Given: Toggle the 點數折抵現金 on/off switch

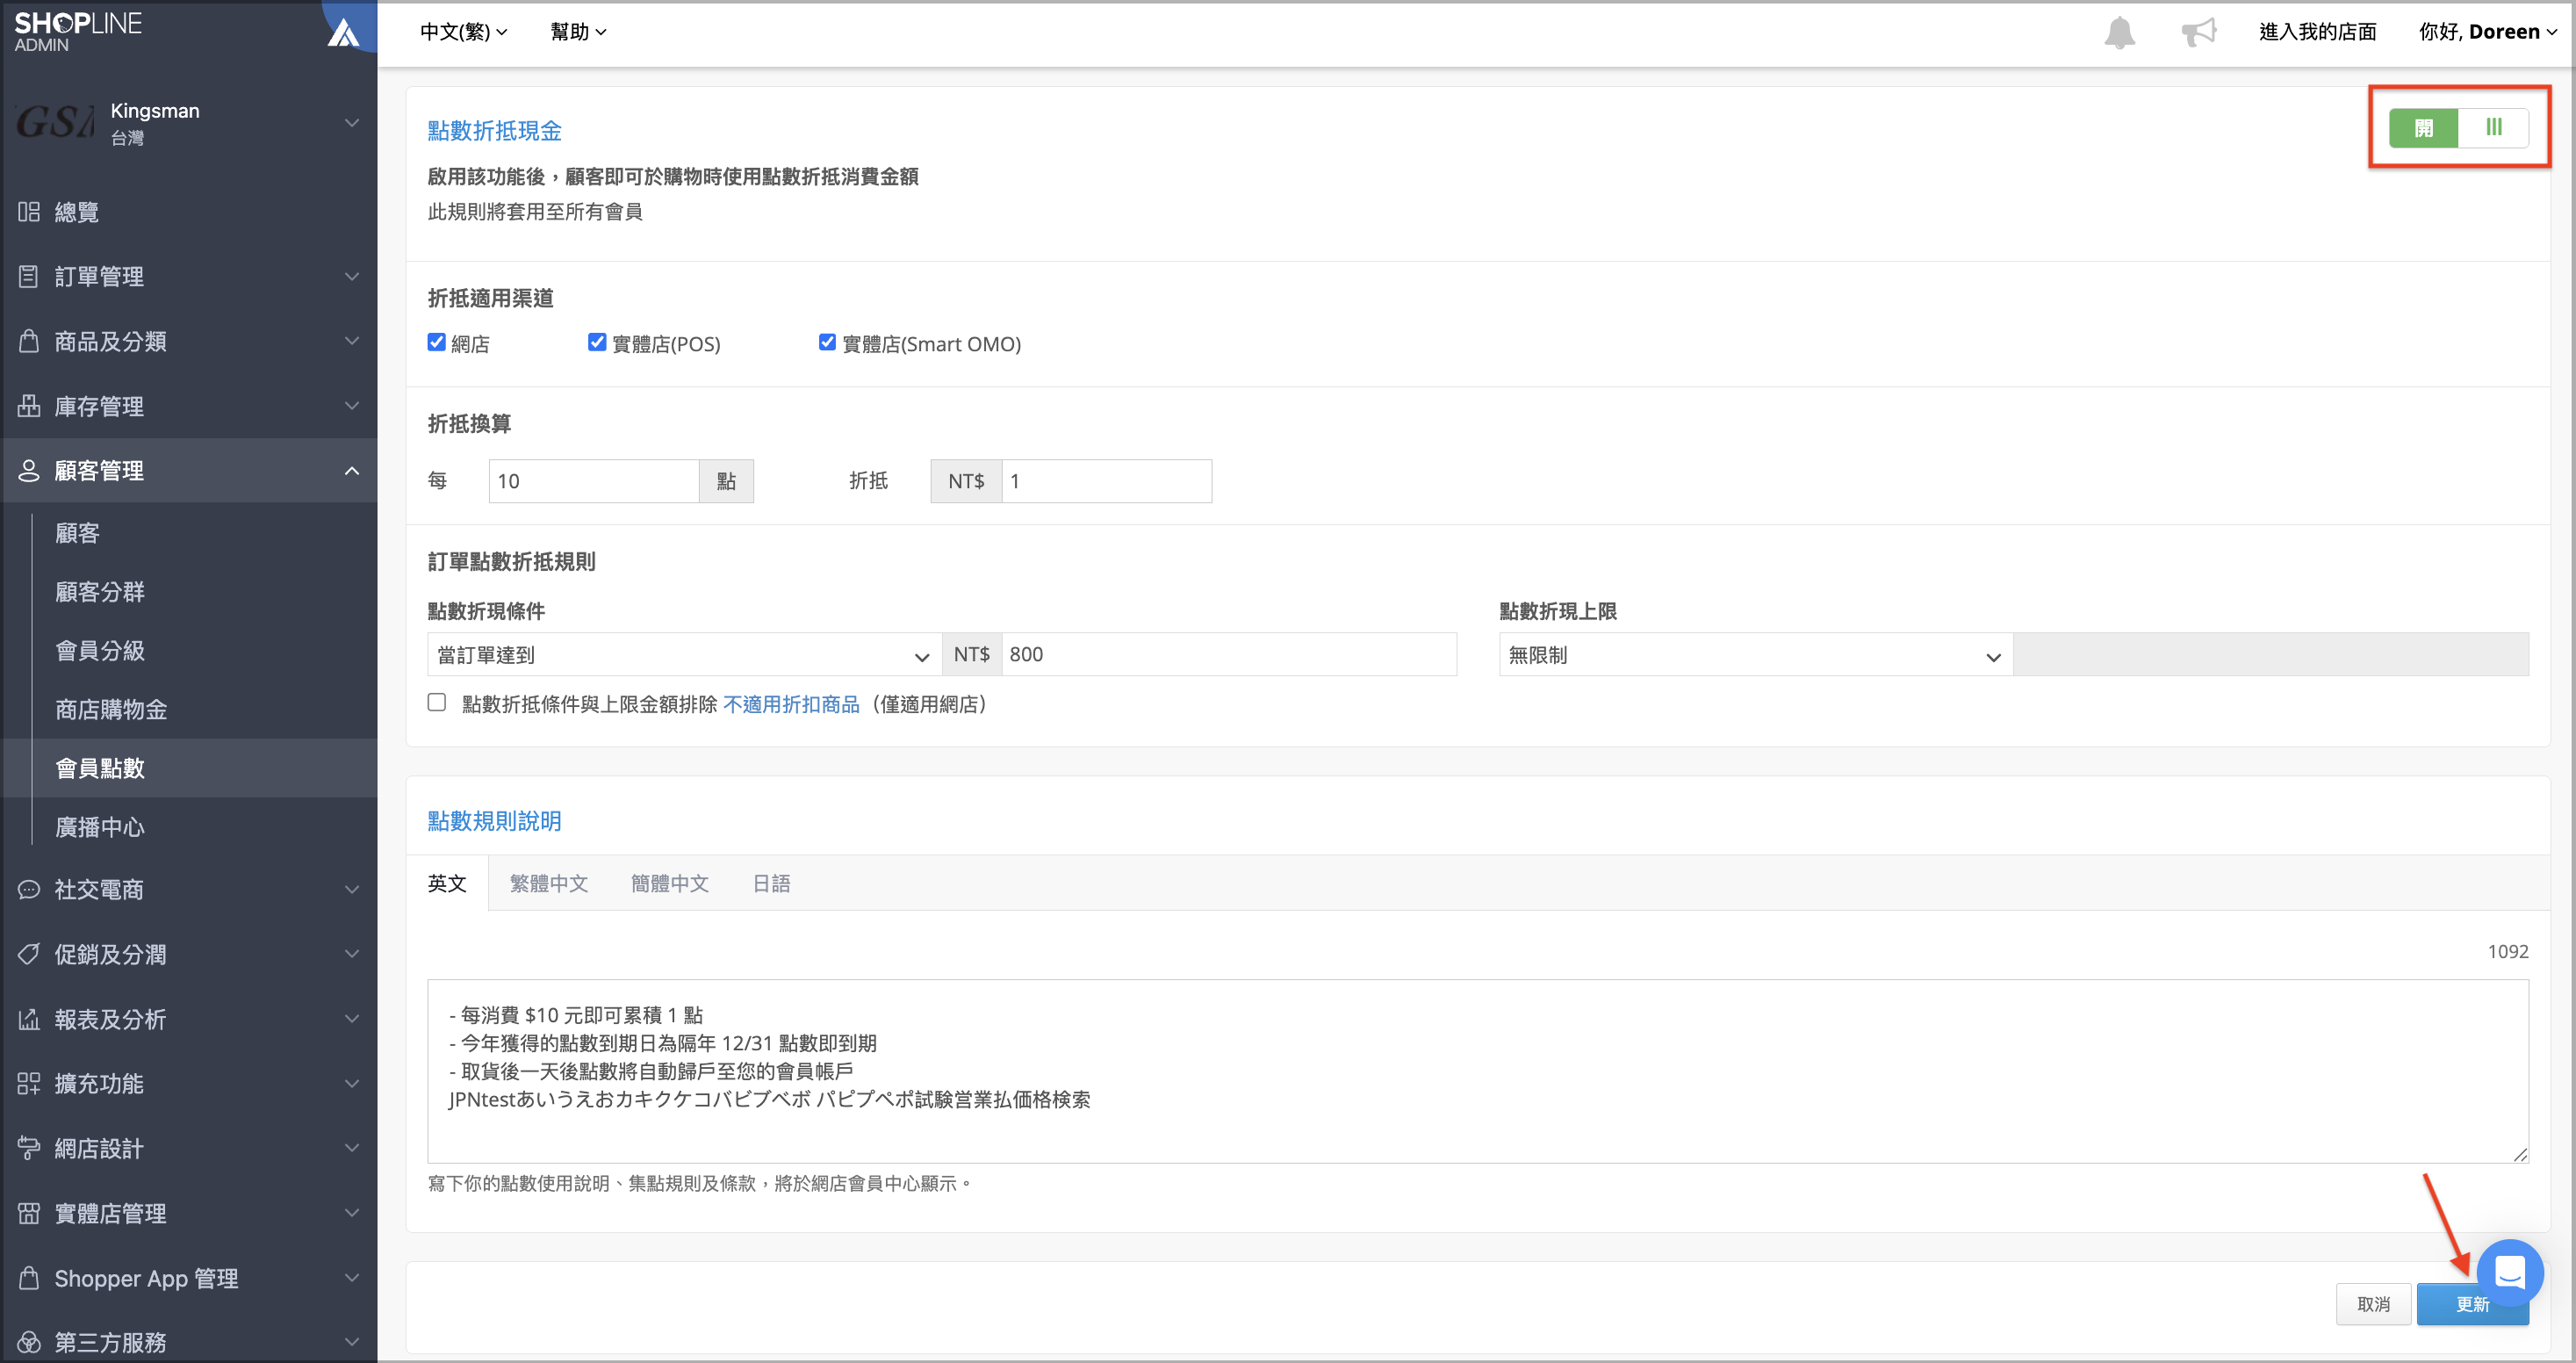Looking at the screenshot, I should [x=2458, y=127].
